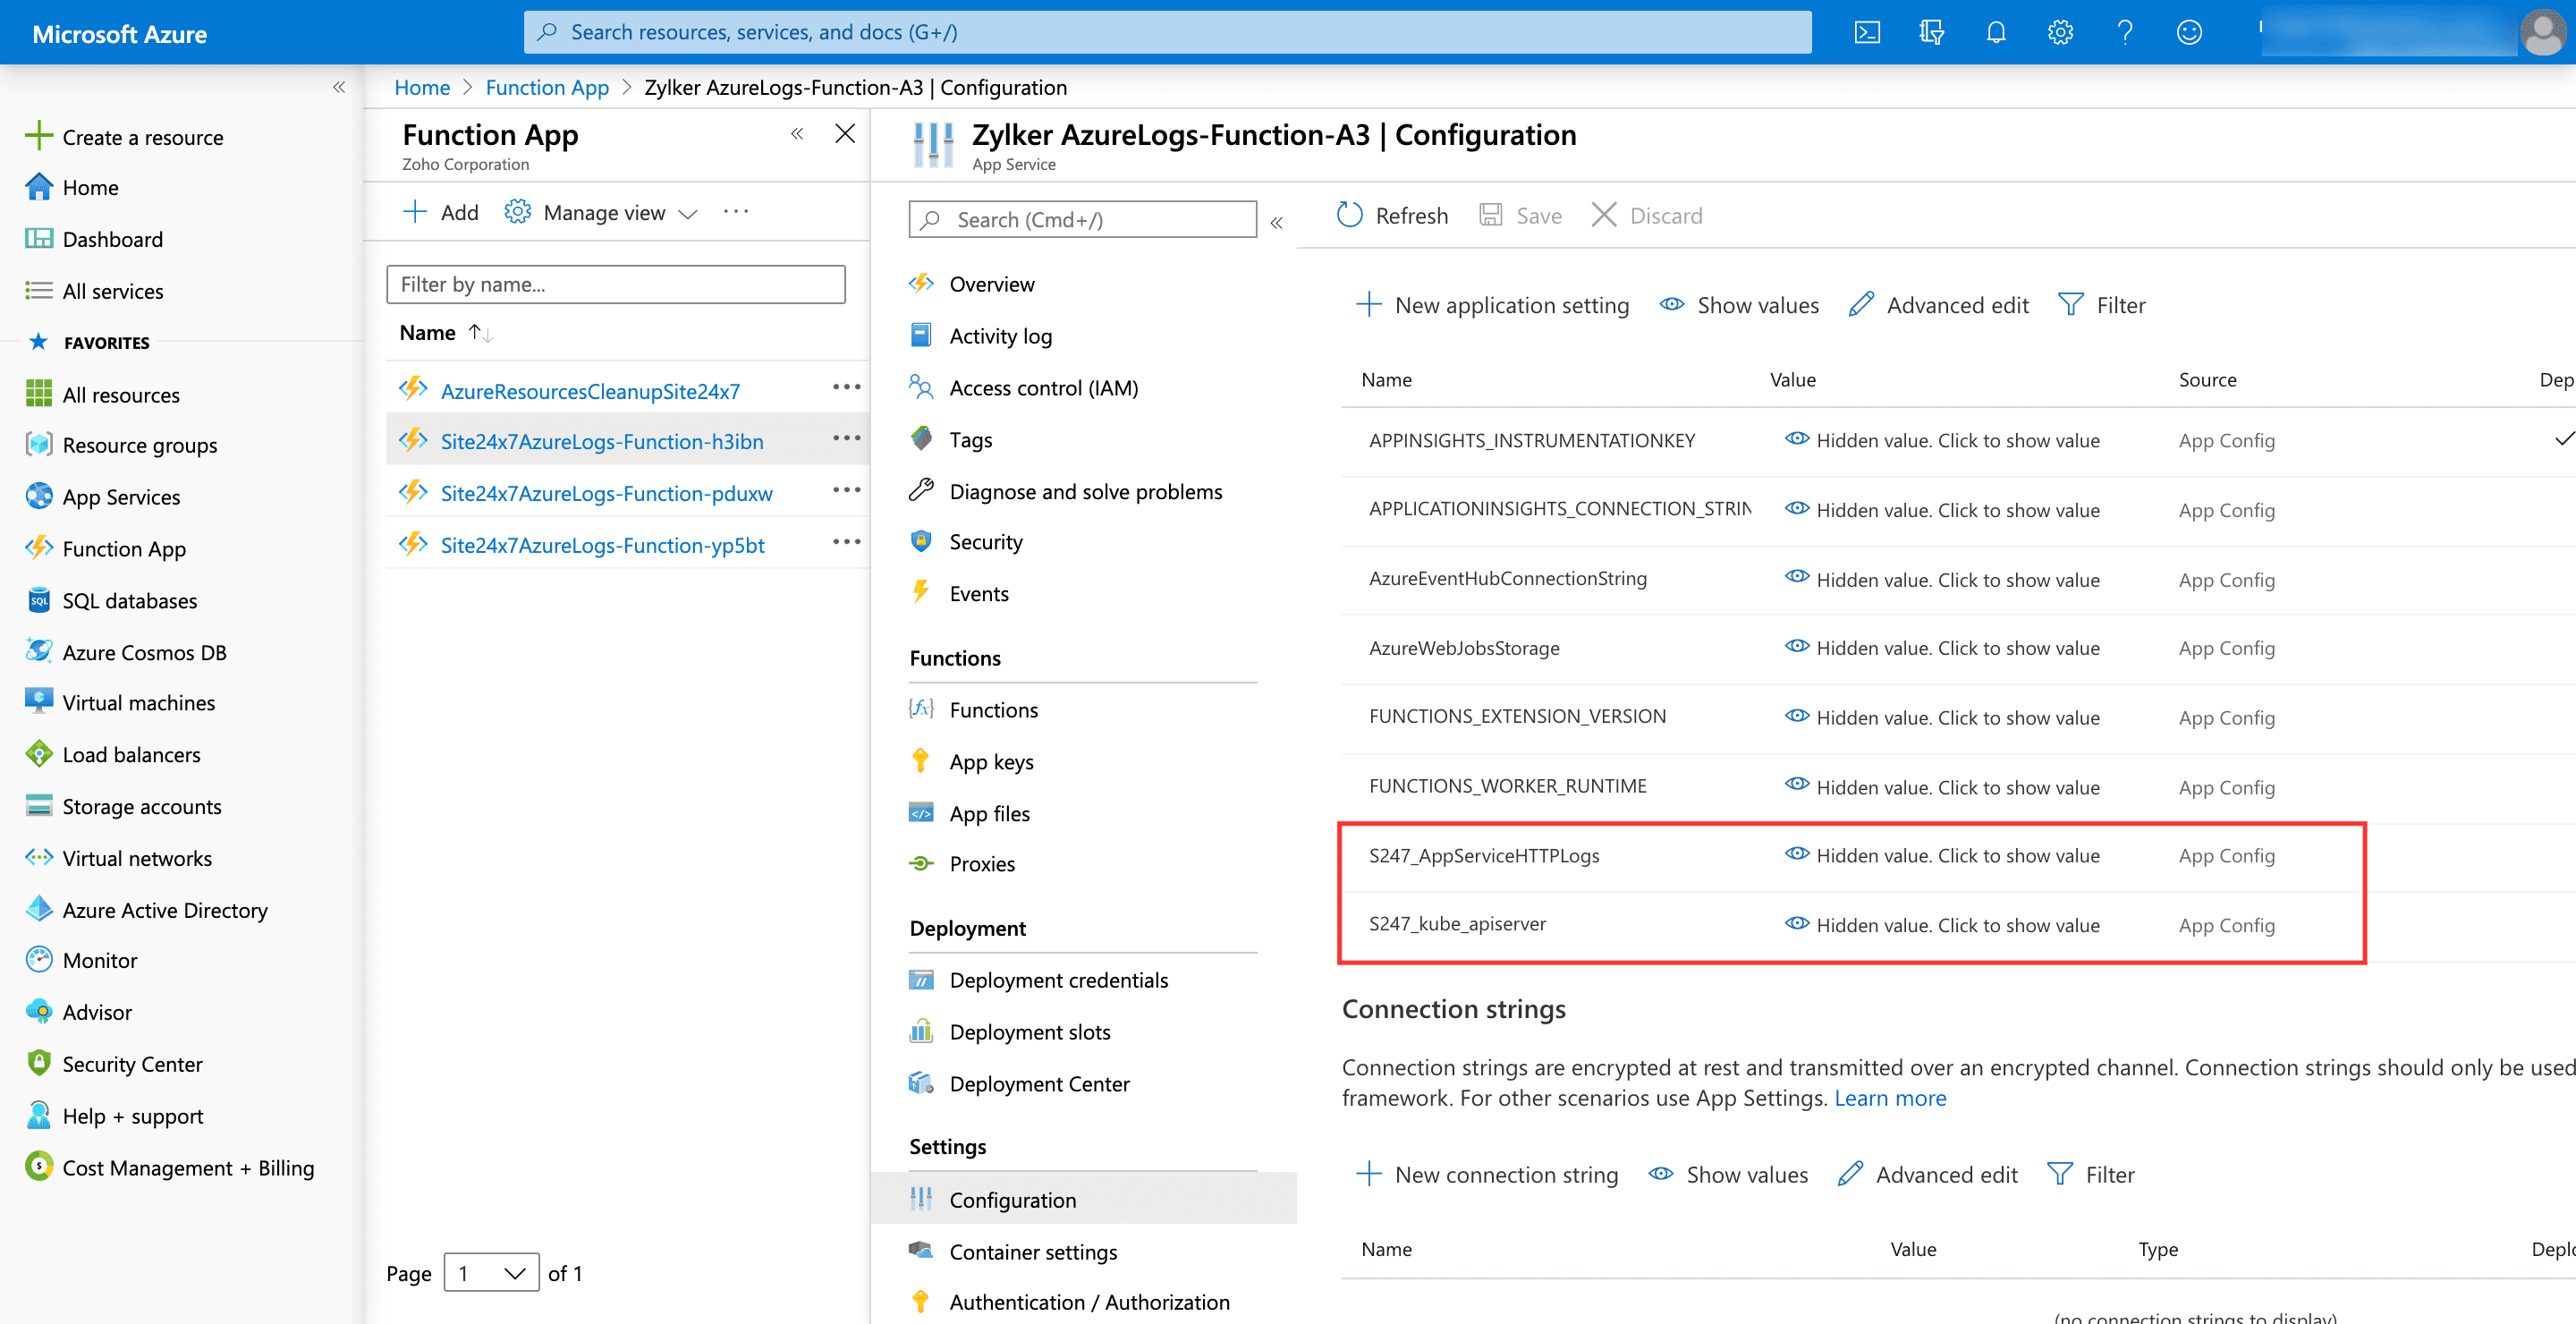Open portal settings gear

pyautogui.click(x=2060, y=31)
